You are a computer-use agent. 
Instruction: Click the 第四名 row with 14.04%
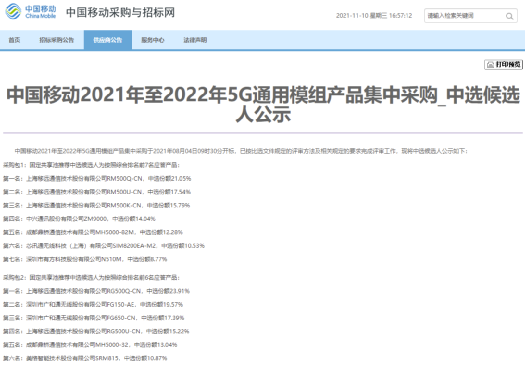click(x=79, y=219)
